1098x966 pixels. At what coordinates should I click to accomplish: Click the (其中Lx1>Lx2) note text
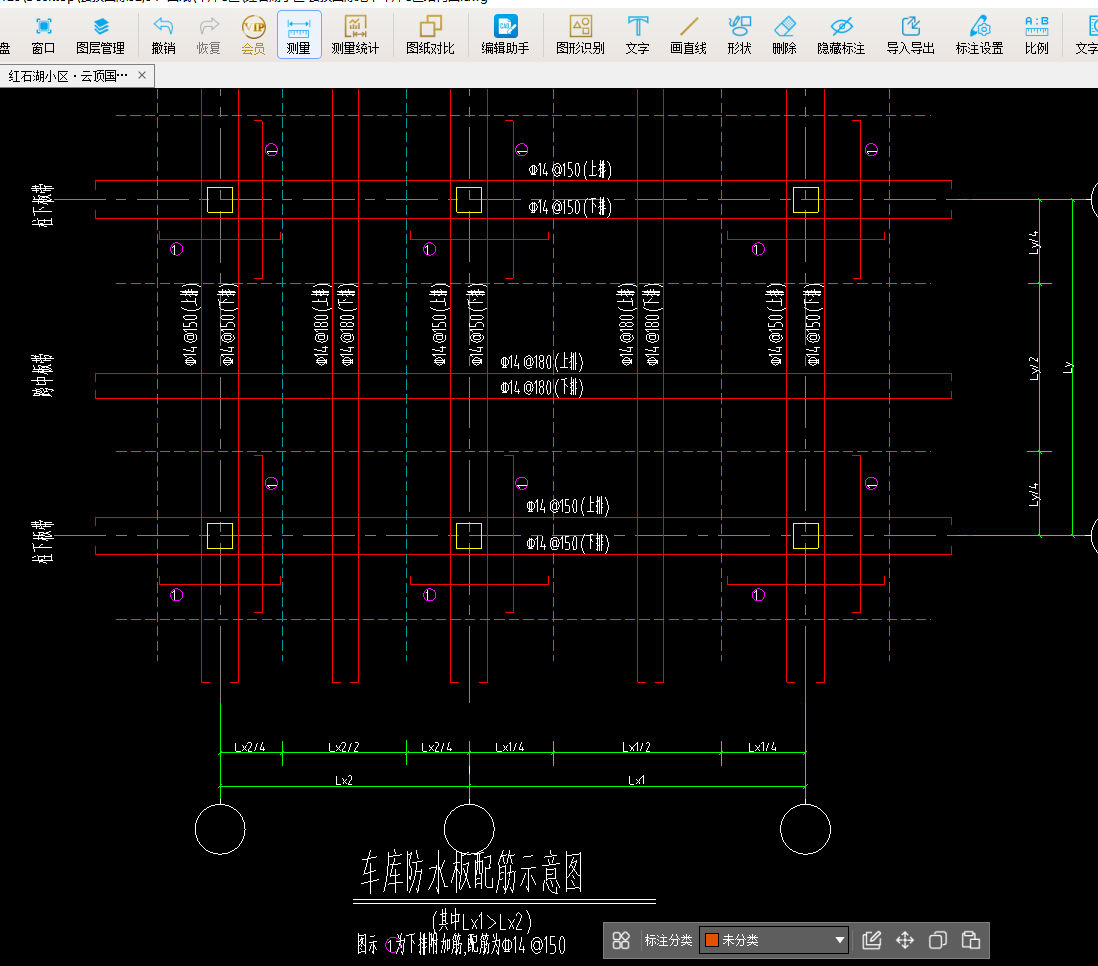pyautogui.click(x=482, y=920)
